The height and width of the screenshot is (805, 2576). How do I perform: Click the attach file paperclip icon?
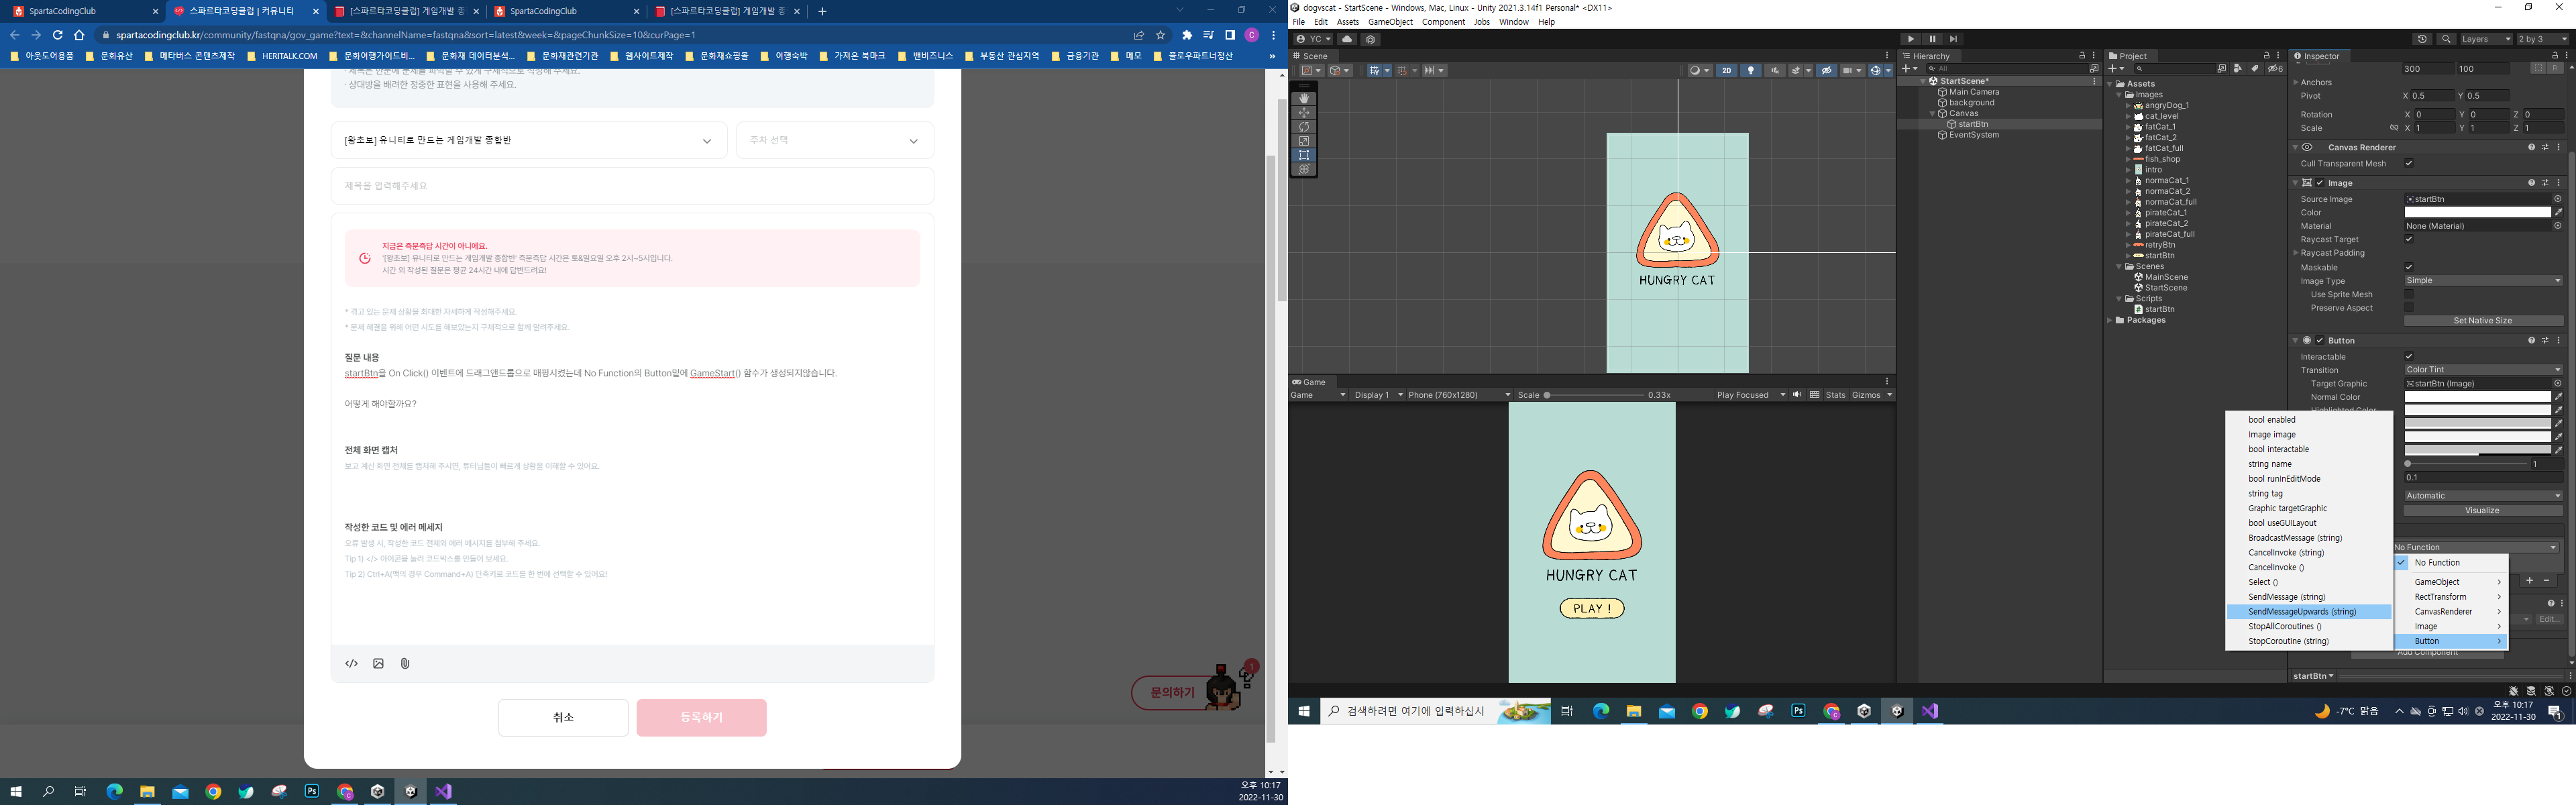click(405, 663)
